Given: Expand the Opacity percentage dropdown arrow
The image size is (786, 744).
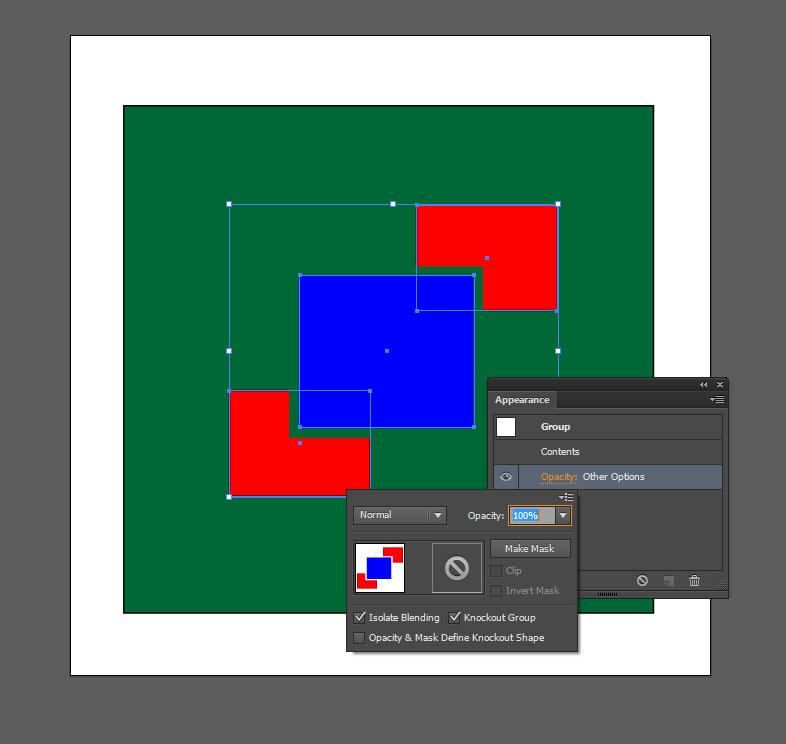Looking at the screenshot, I should pos(563,516).
